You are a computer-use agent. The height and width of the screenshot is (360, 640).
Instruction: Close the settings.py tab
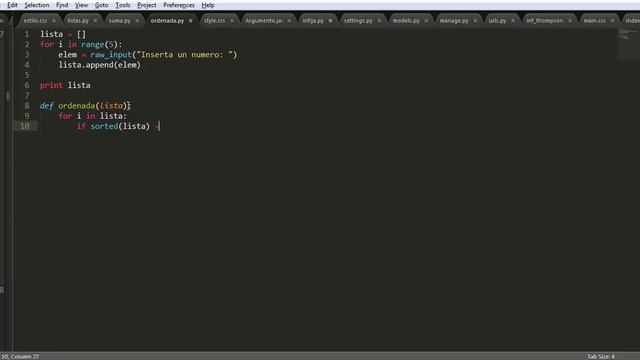tap(379, 20)
